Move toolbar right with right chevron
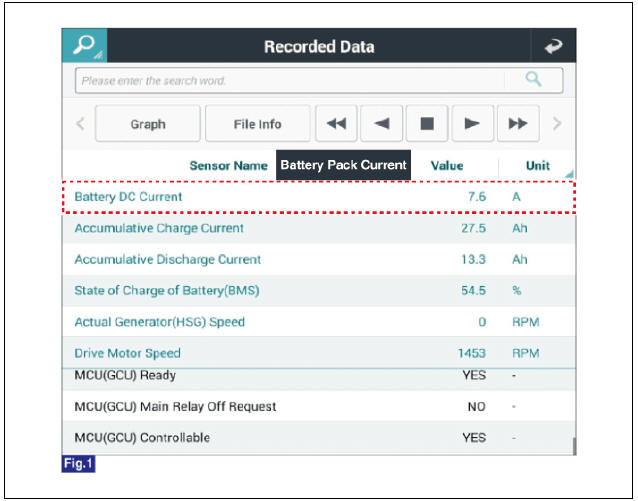This screenshot has height=501, width=638. pos(557,123)
